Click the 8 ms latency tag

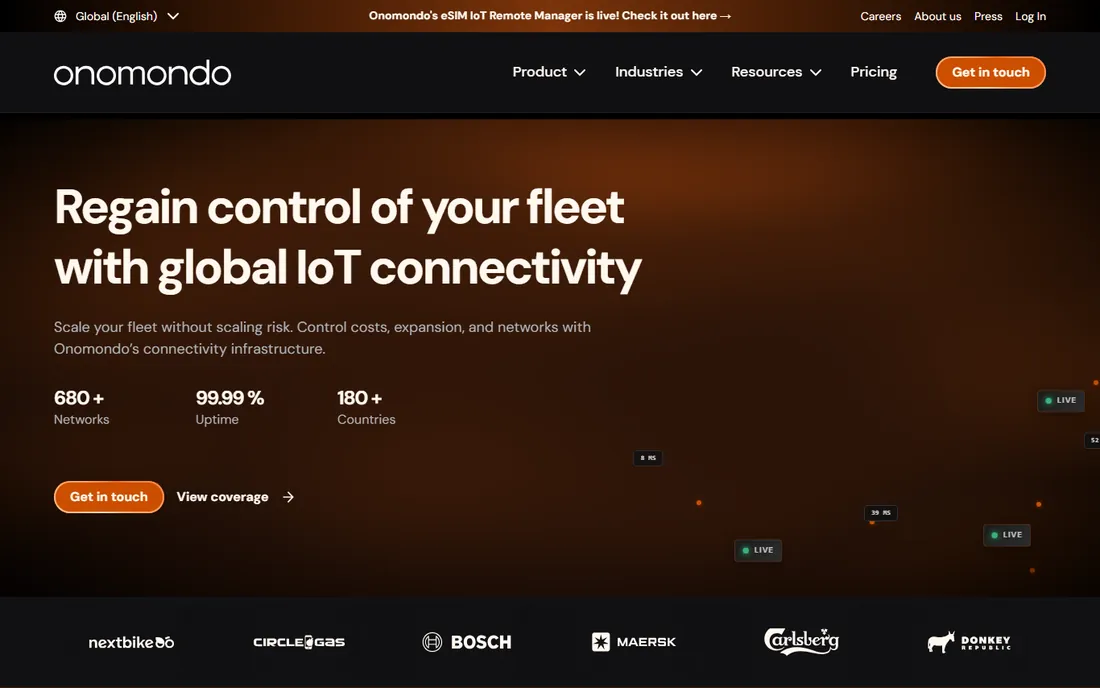[x=648, y=458]
